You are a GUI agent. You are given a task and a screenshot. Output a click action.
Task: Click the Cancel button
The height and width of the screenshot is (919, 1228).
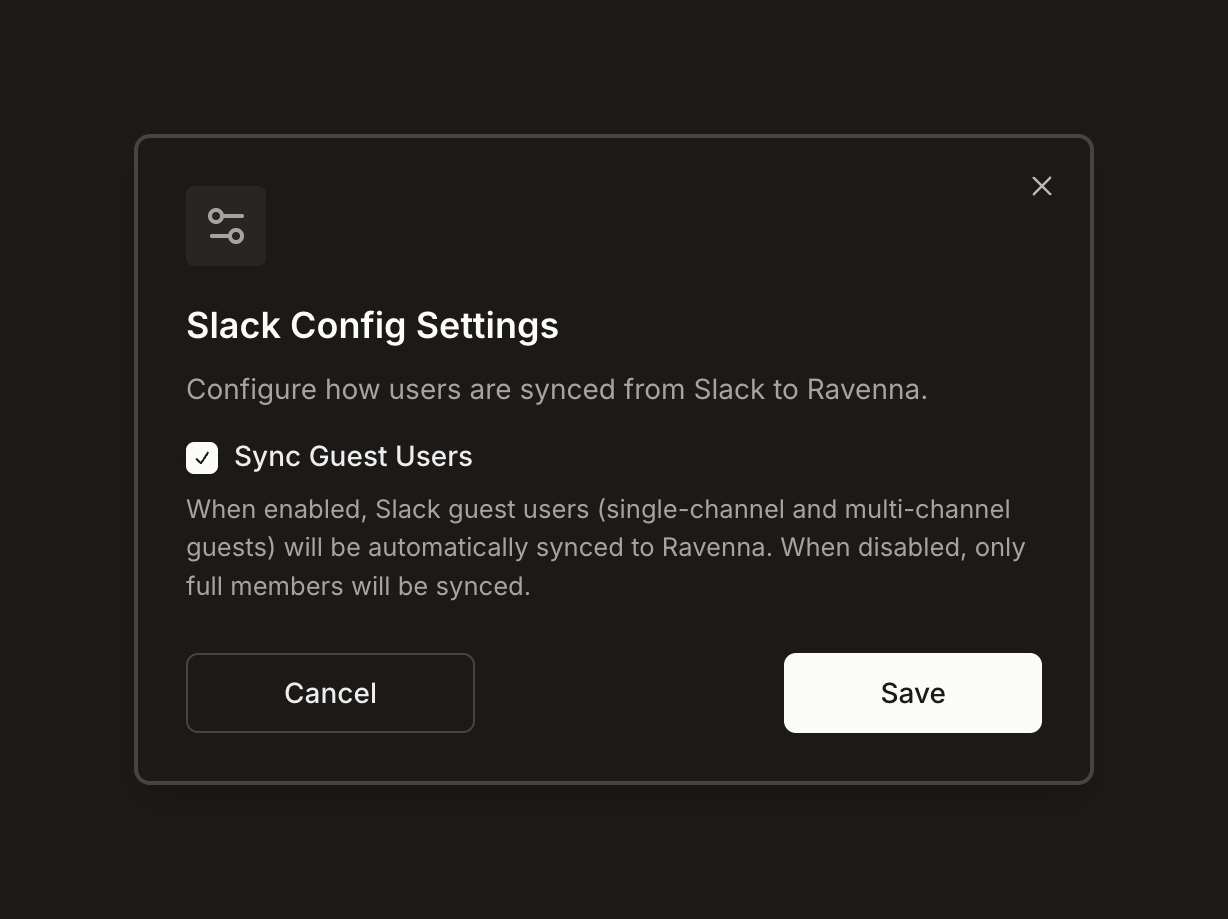[x=330, y=693]
